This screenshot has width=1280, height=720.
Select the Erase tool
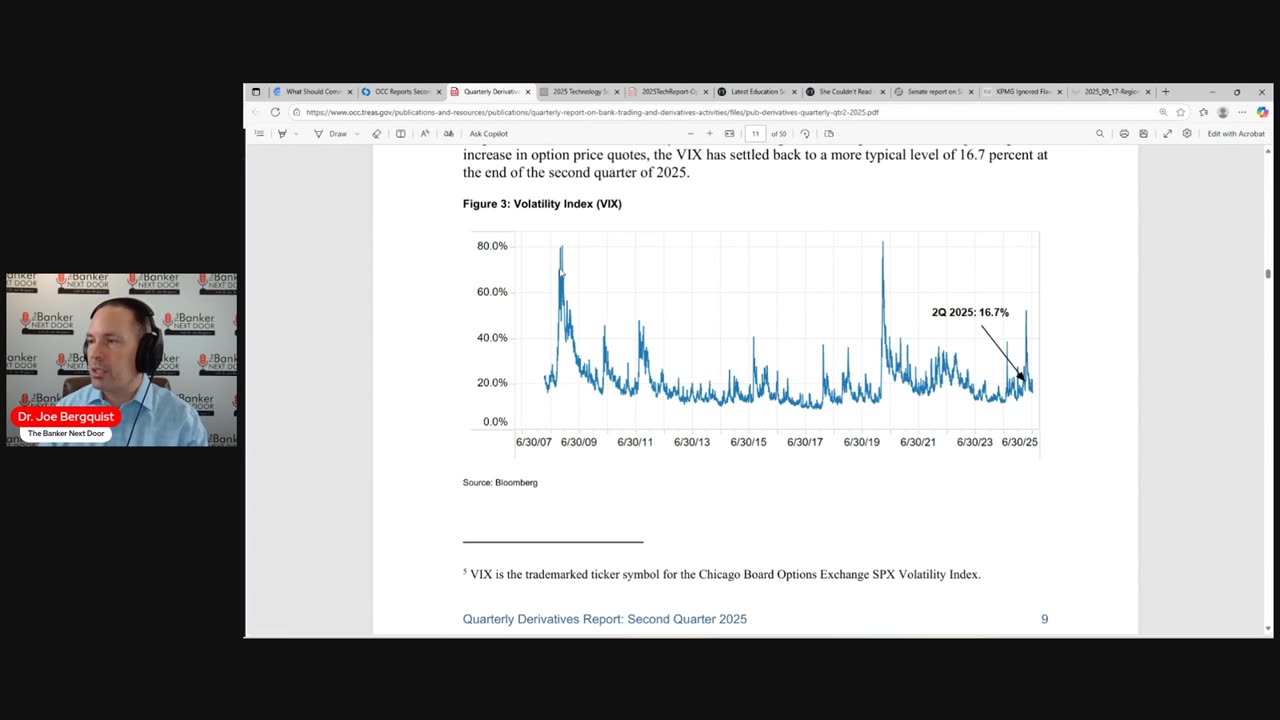coord(377,133)
